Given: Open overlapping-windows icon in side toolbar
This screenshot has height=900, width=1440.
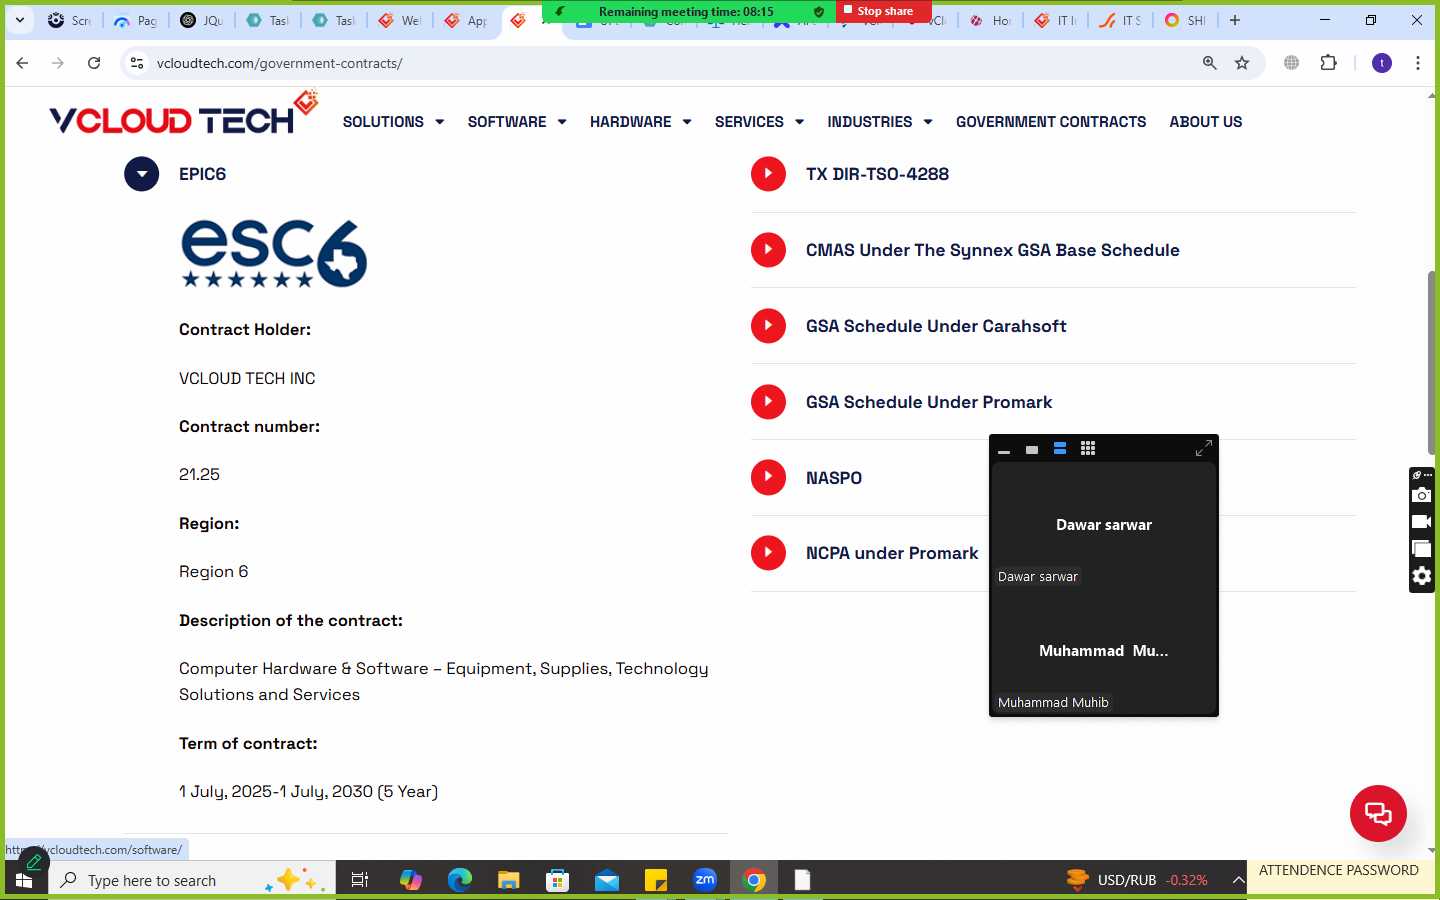Looking at the screenshot, I should [1422, 549].
